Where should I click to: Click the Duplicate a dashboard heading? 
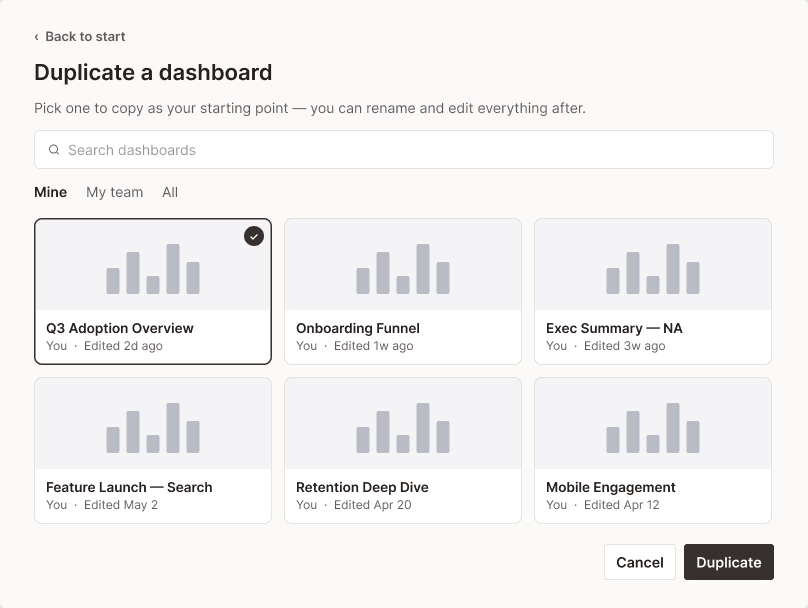coord(153,72)
